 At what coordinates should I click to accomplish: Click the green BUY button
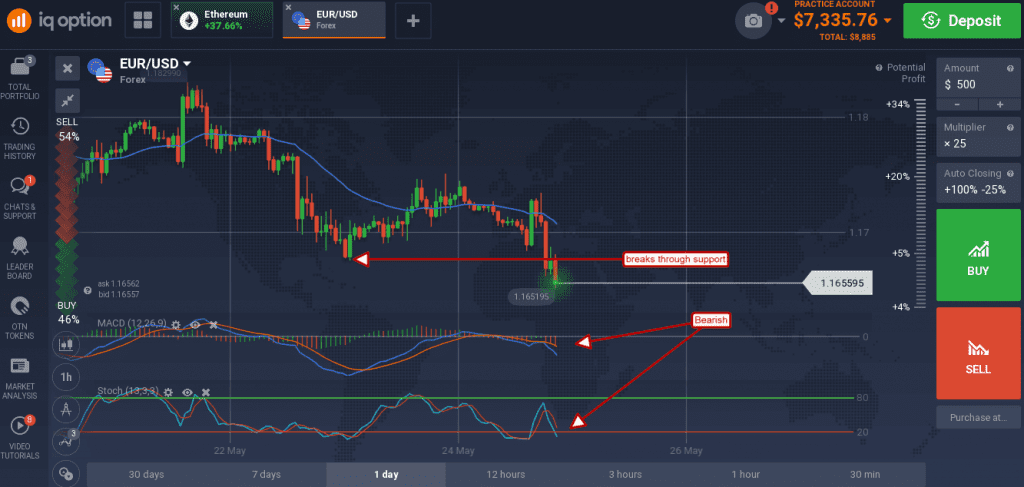[978, 255]
